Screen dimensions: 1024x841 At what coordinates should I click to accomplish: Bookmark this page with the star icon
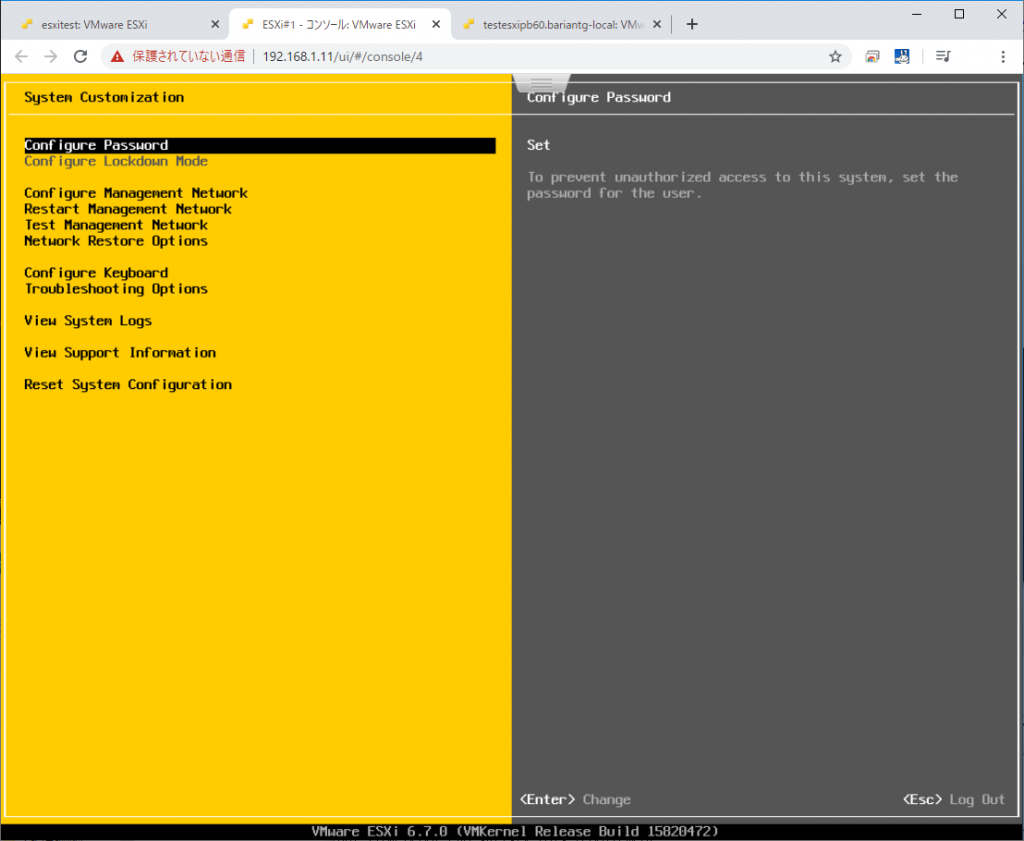835,57
